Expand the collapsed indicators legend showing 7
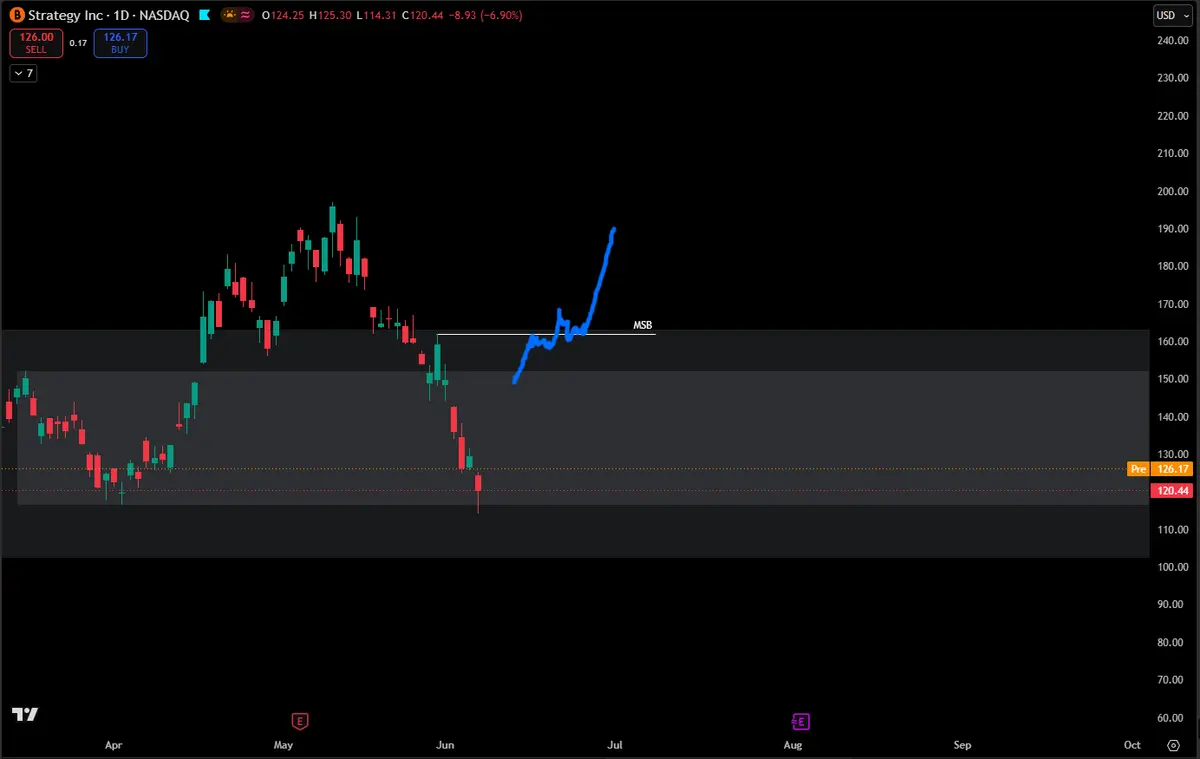This screenshot has height=759, width=1200. (x=23, y=73)
